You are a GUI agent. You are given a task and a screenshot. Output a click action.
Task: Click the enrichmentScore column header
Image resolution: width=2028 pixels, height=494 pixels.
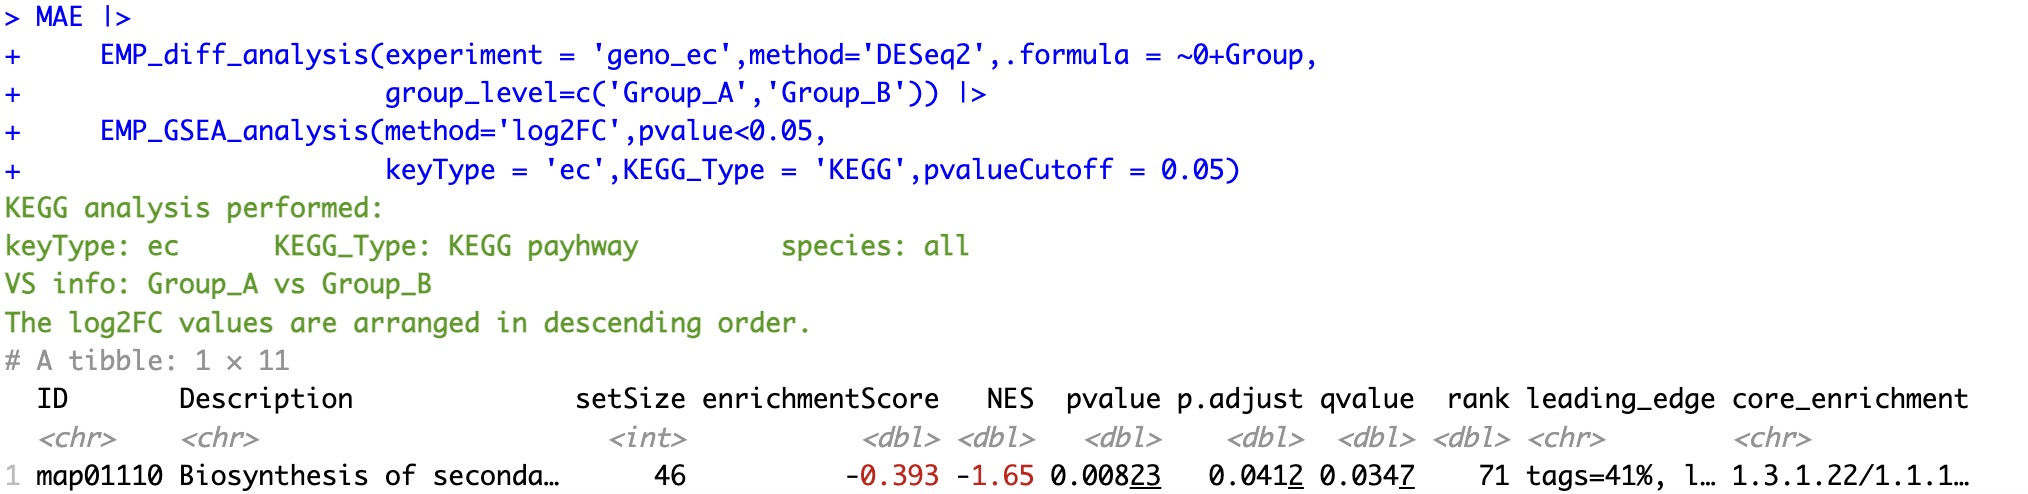[x=820, y=399]
